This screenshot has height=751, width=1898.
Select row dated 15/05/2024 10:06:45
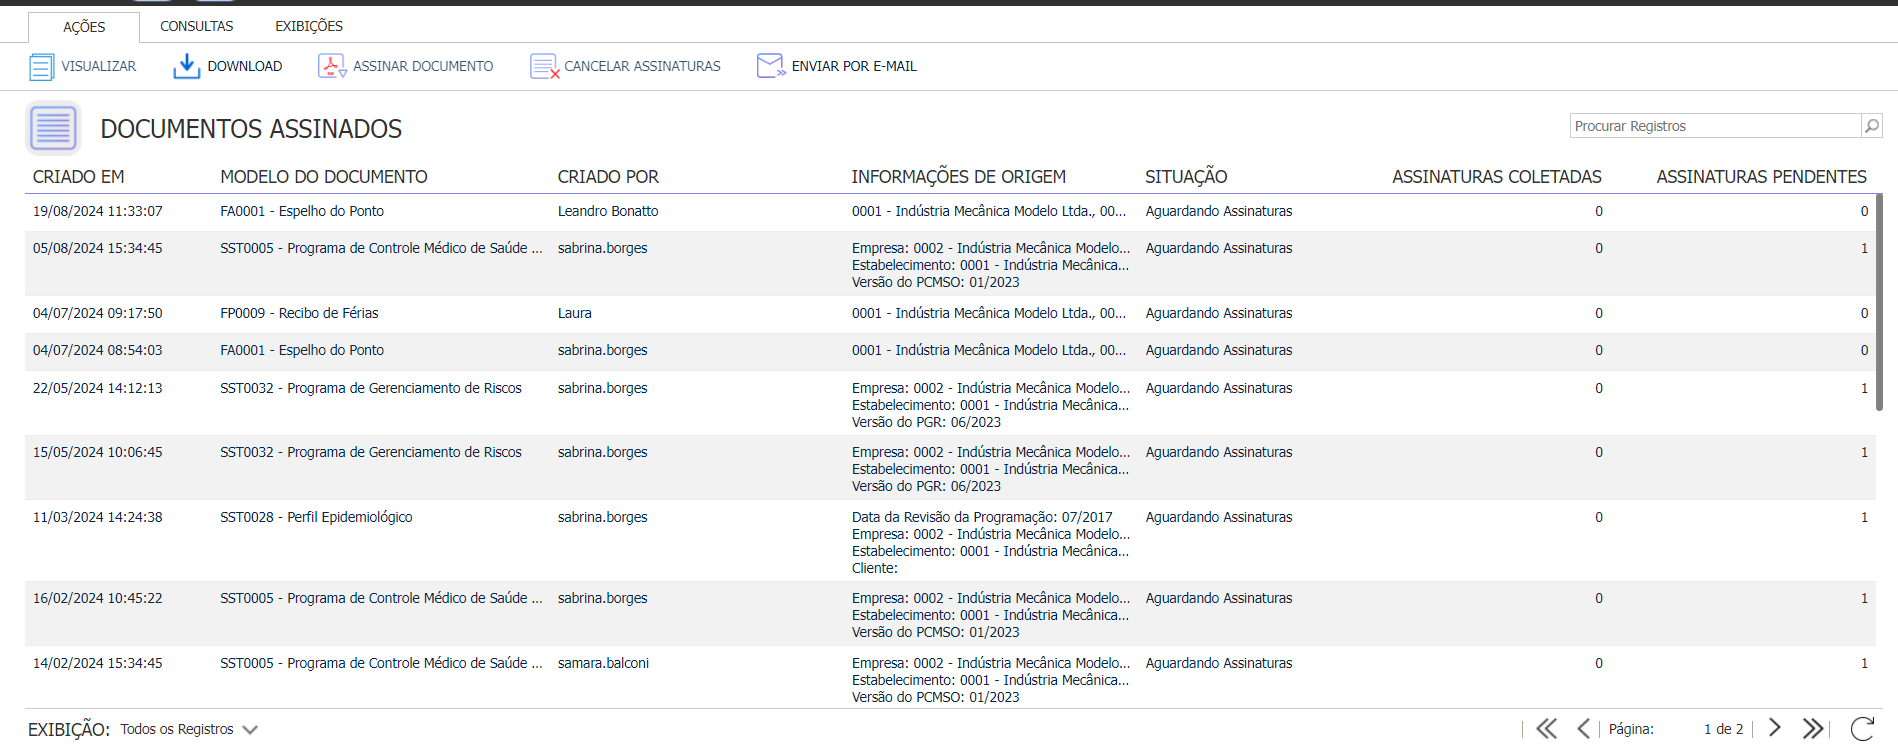point(950,468)
